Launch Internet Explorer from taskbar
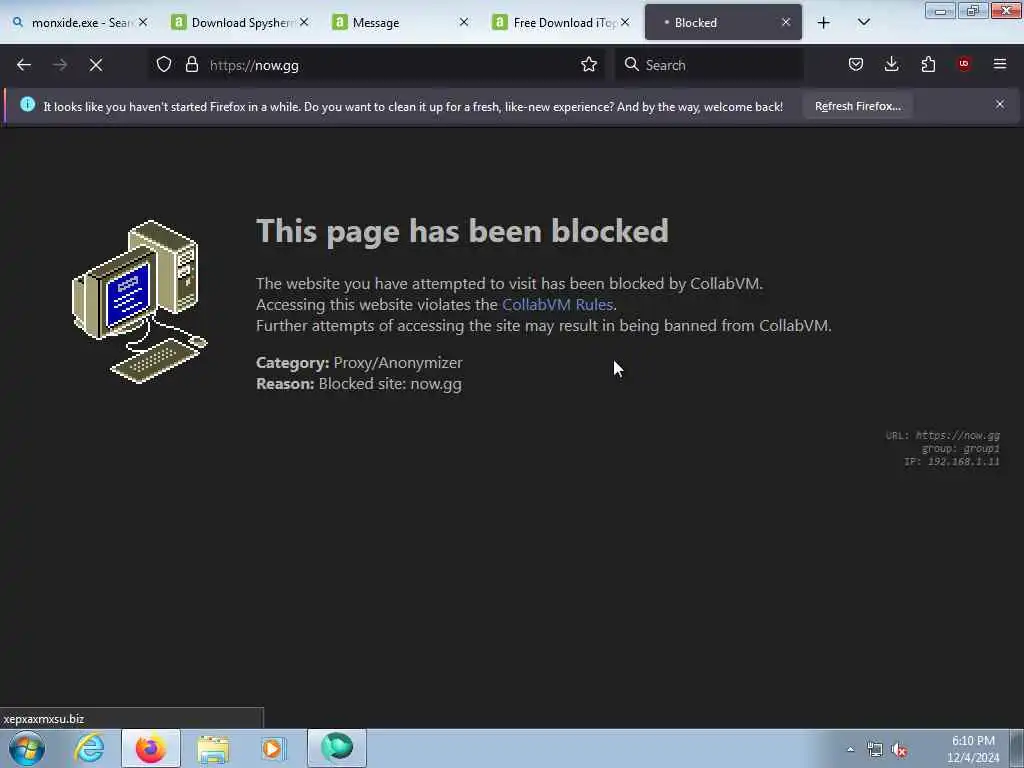This screenshot has width=1024, height=768. (89, 748)
